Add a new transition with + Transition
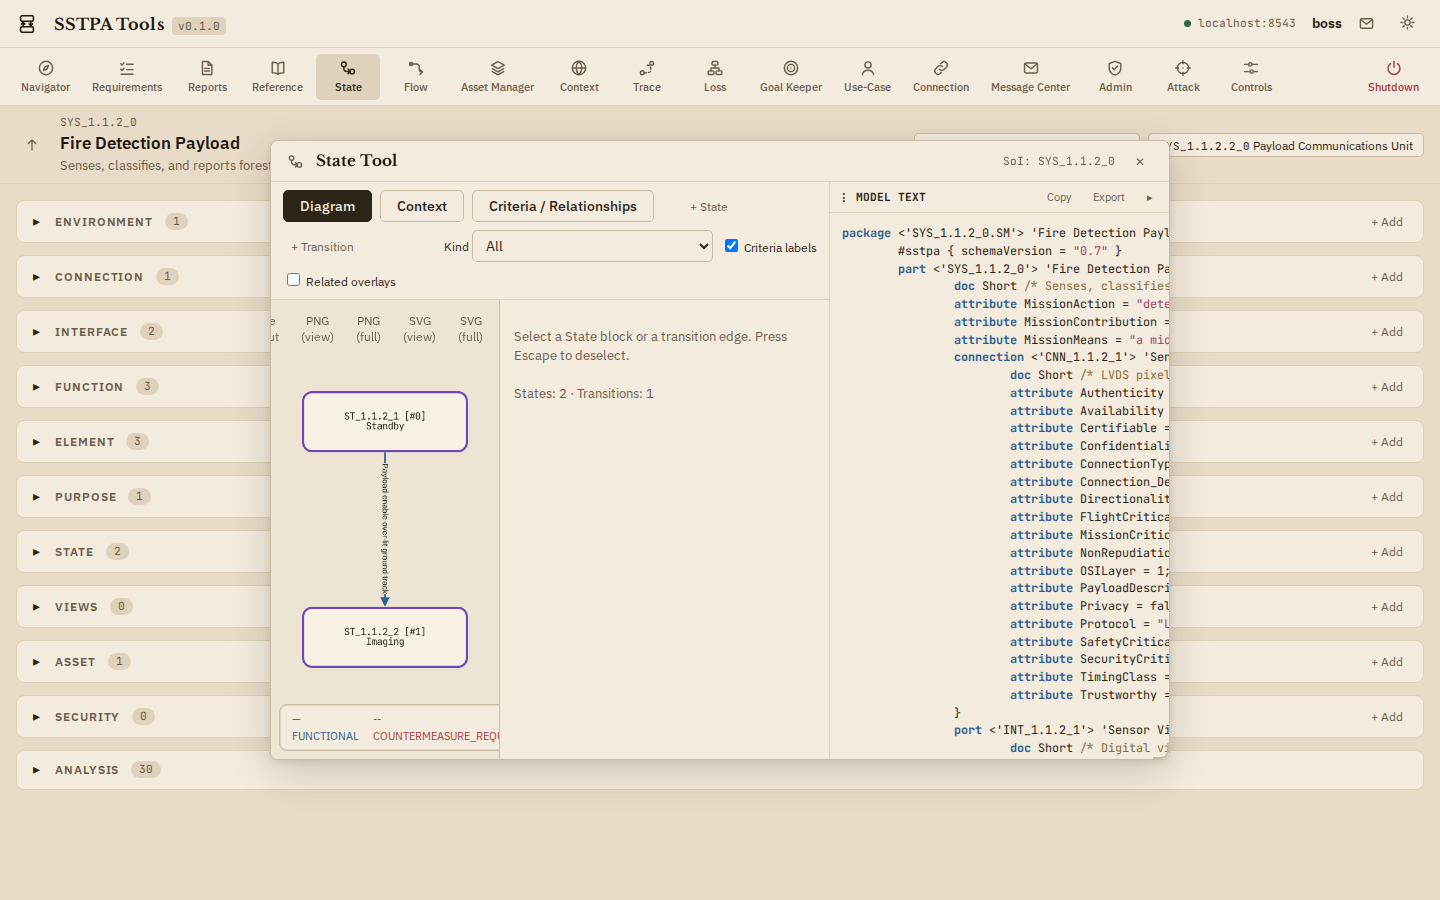The width and height of the screenshot is (1440, 900). click(x=322, y=247)
